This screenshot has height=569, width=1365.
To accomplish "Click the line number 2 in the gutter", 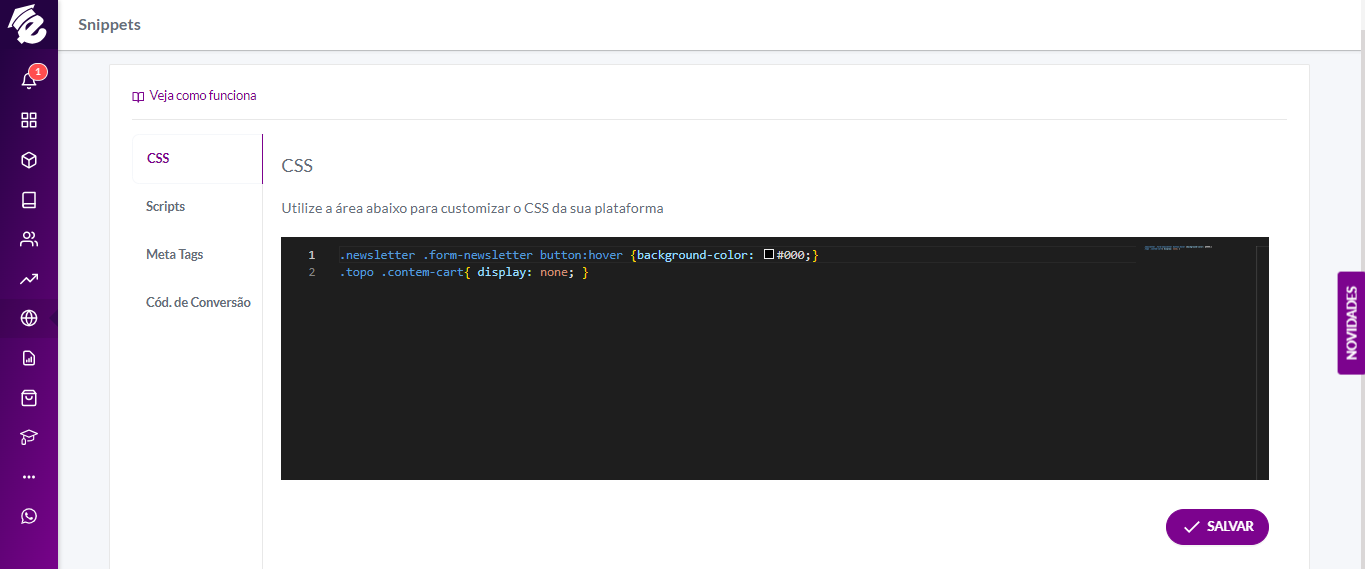I will [312, 272].
